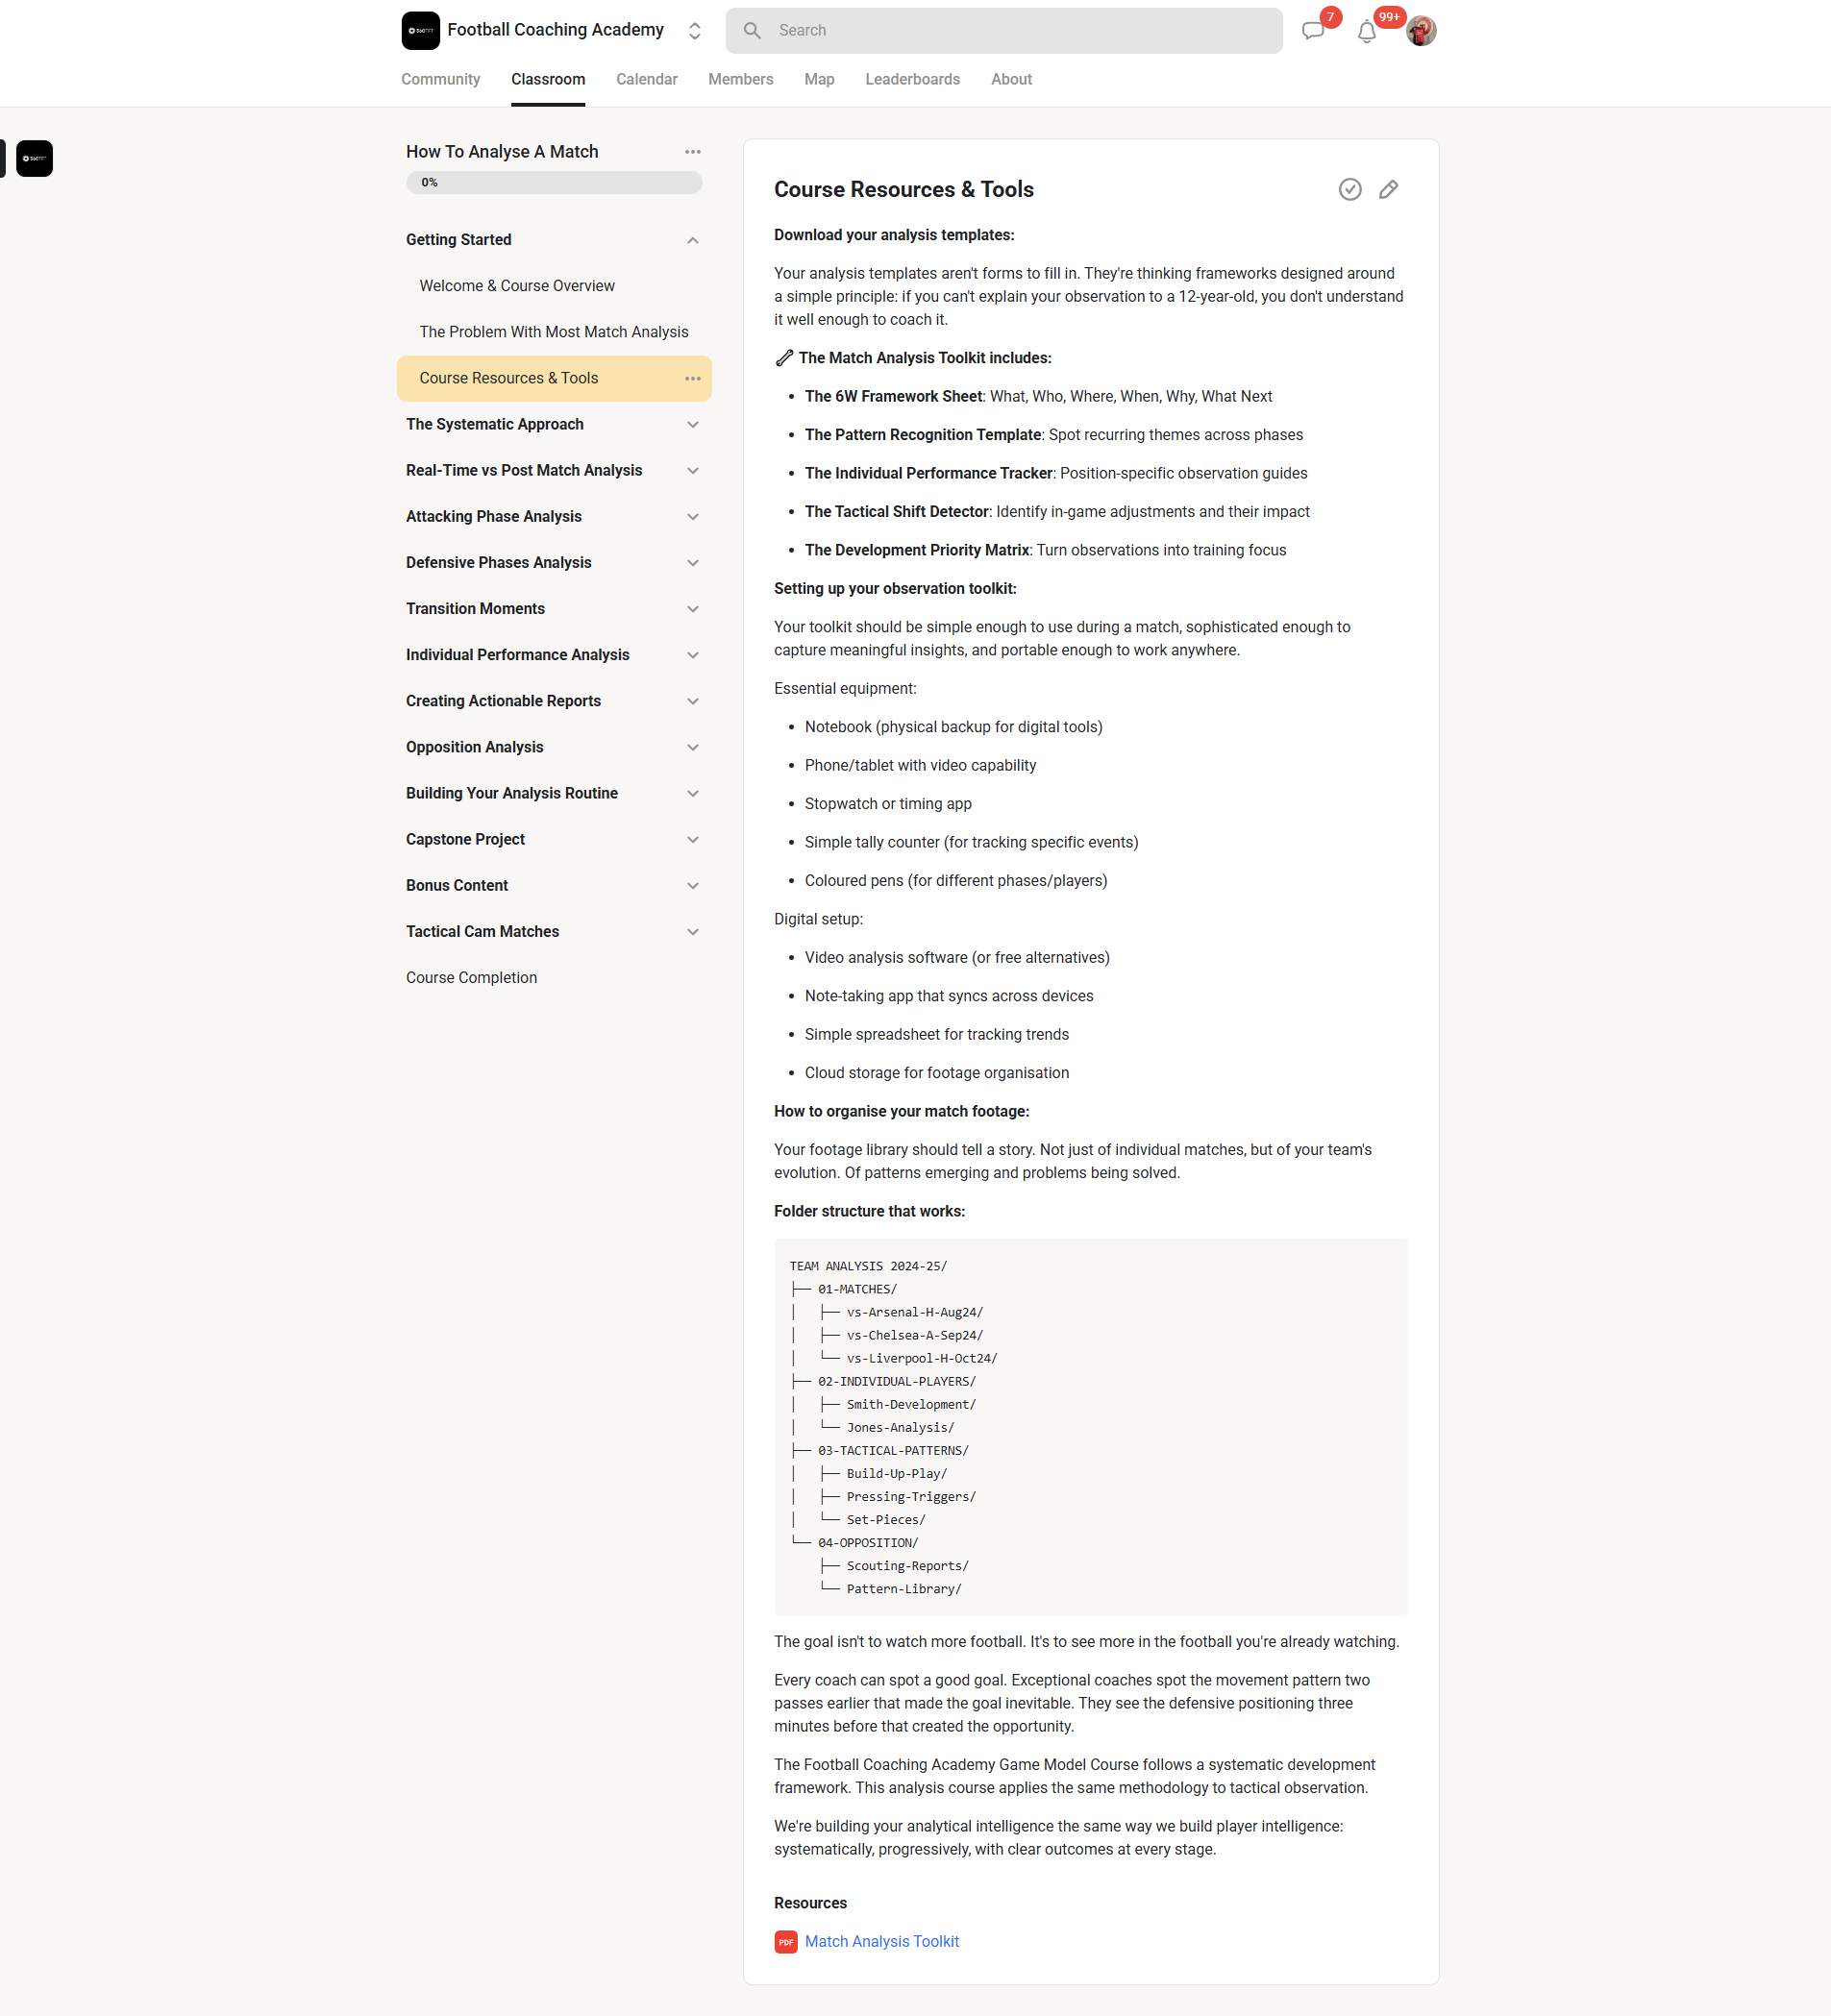
Task: Edit the lesson with the pencil icon
Action: tap(1388, 189)
